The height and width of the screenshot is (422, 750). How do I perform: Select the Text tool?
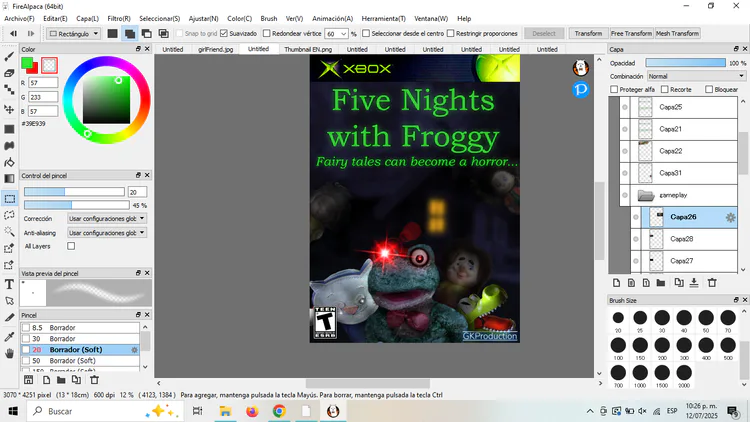tap(9, 284)
